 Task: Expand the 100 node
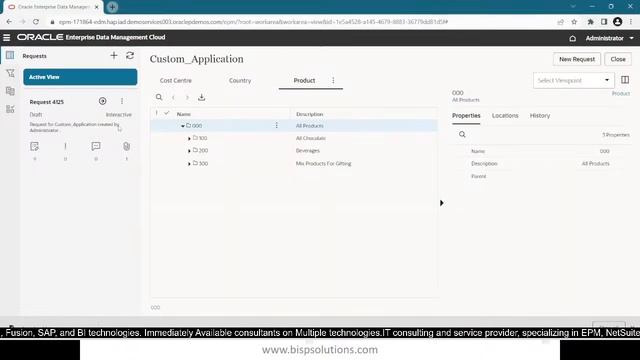[x=189, y=139]
